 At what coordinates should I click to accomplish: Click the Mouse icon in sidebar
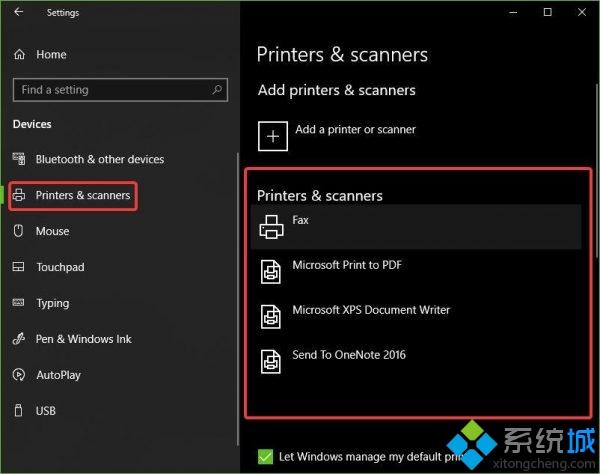pyautogui.click(x=18, y=231)
